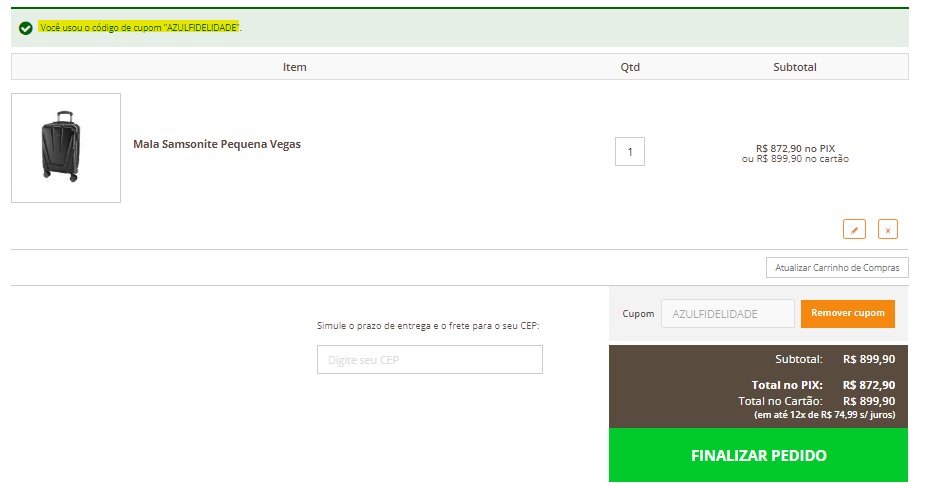Open the Samsonite suitcase product thumbnail
Screen dimensions: 939x488
66,148
